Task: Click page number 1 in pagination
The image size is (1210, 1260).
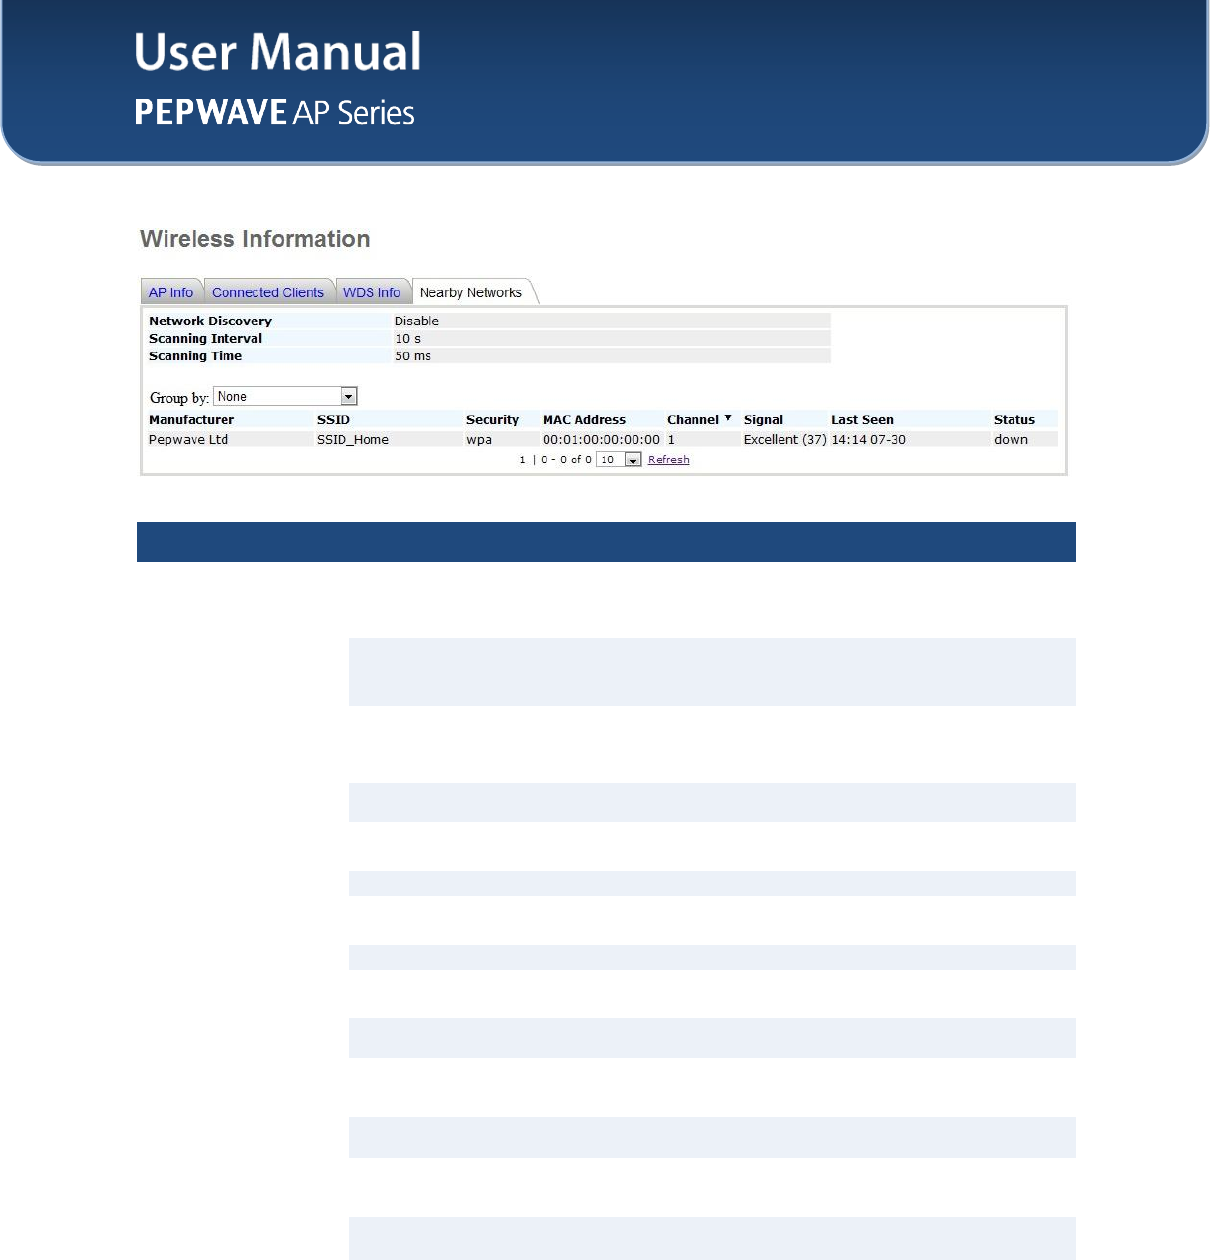Action: click(x=522, y=460)
